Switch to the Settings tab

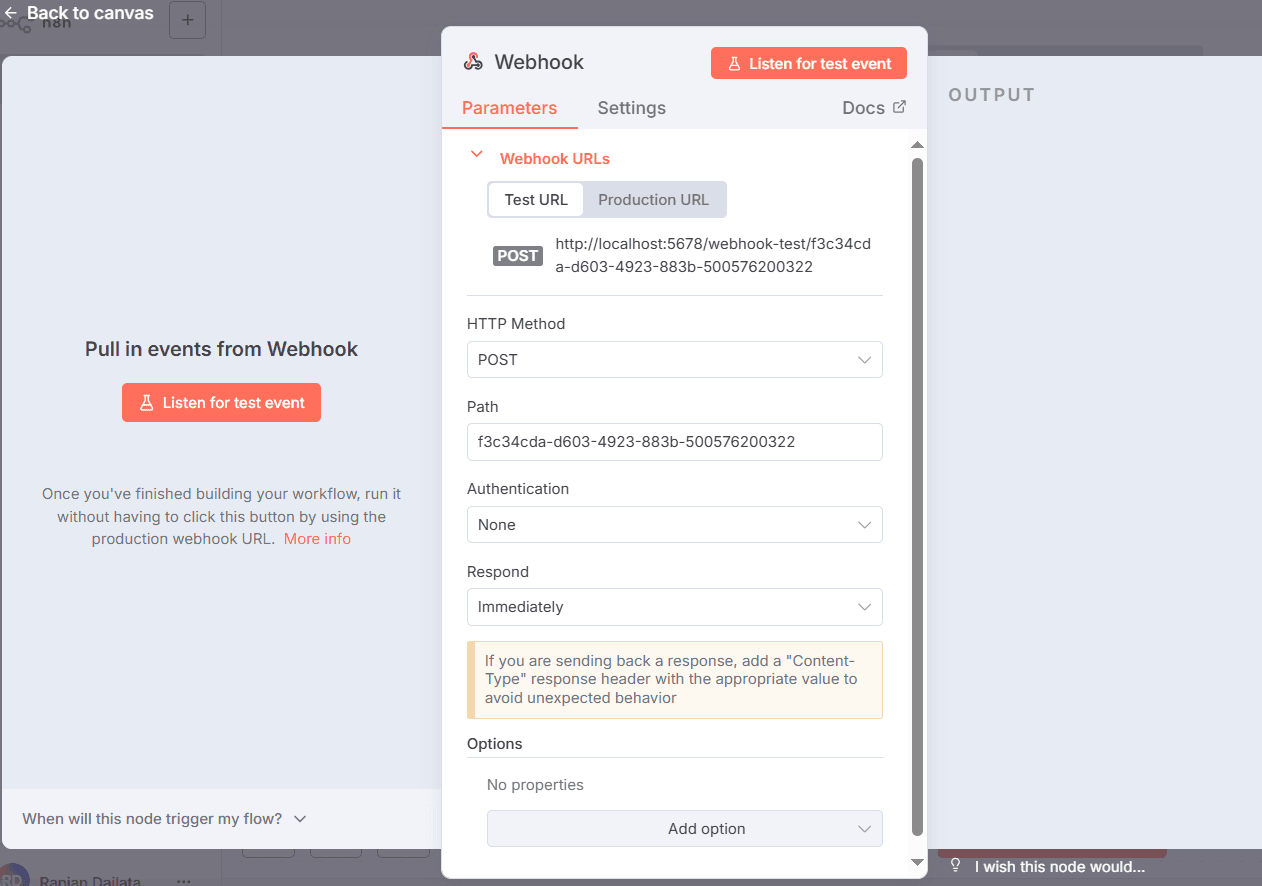click(x=631, y=108)
